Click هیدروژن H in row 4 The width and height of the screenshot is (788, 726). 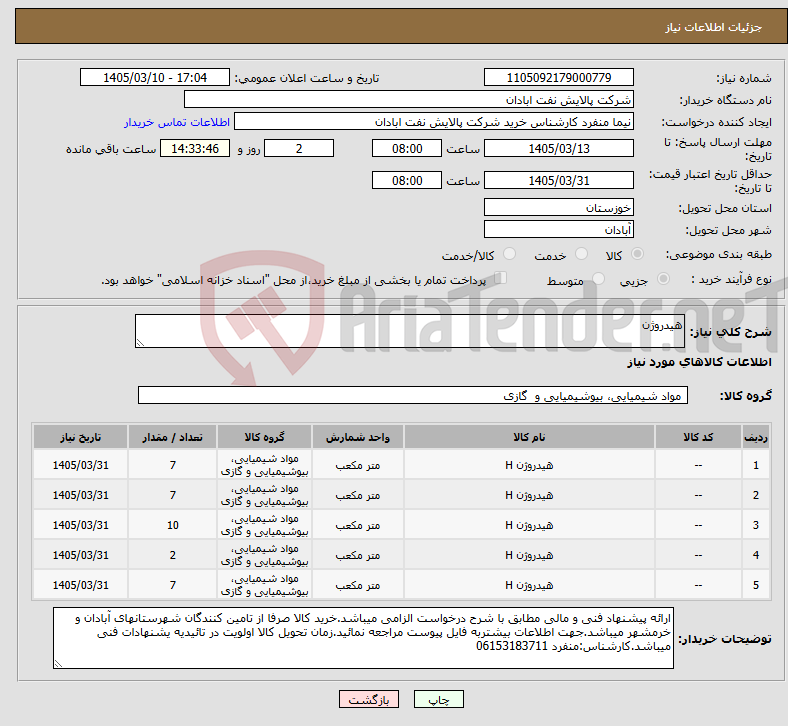click(x=529, y=555)
